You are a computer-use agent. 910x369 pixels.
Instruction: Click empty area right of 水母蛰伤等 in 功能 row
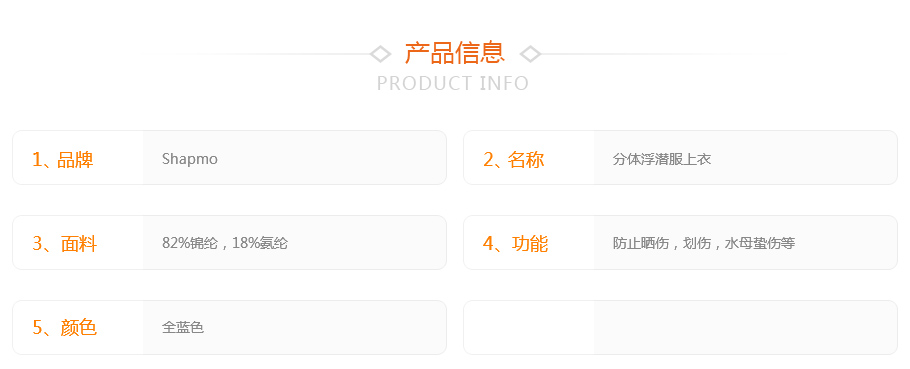tap(846, 243)
